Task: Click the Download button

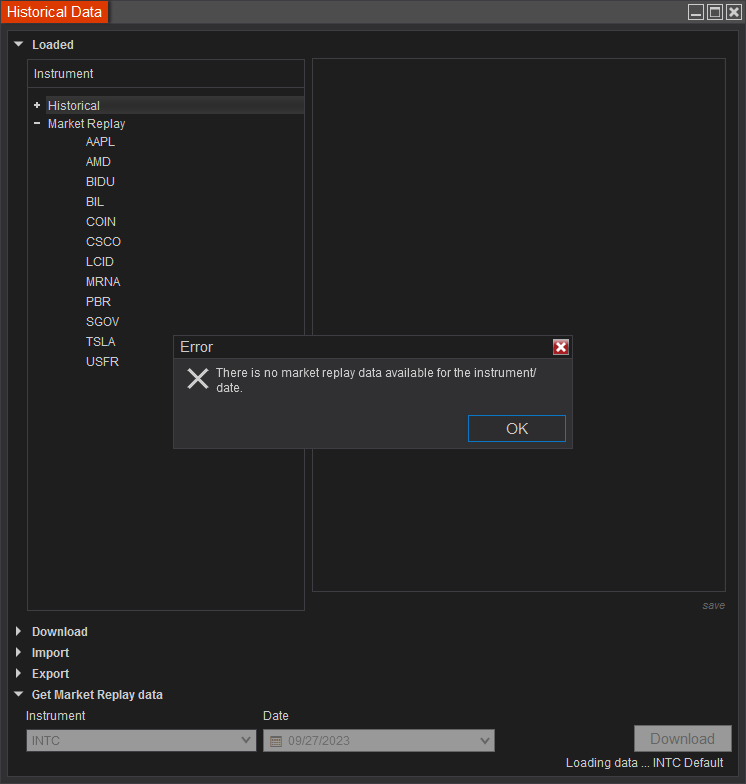Action: coord(682,738)
